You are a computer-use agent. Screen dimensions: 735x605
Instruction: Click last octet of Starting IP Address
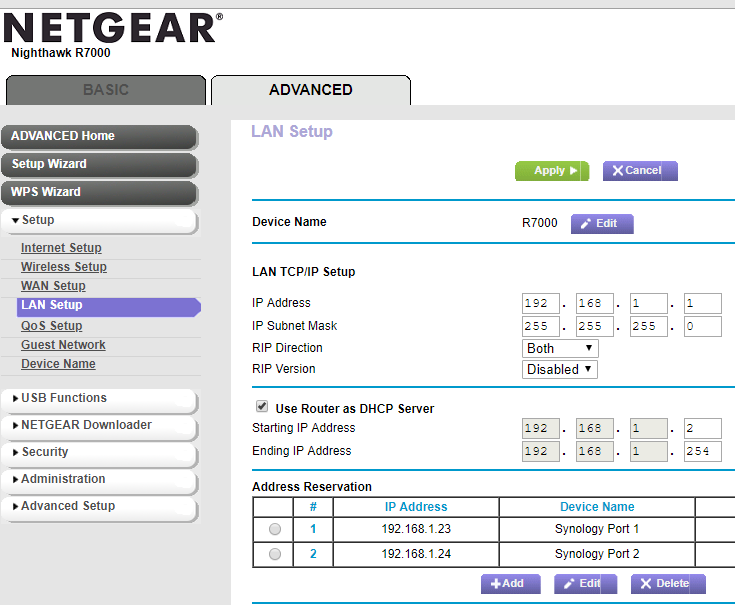coord(702,428)
